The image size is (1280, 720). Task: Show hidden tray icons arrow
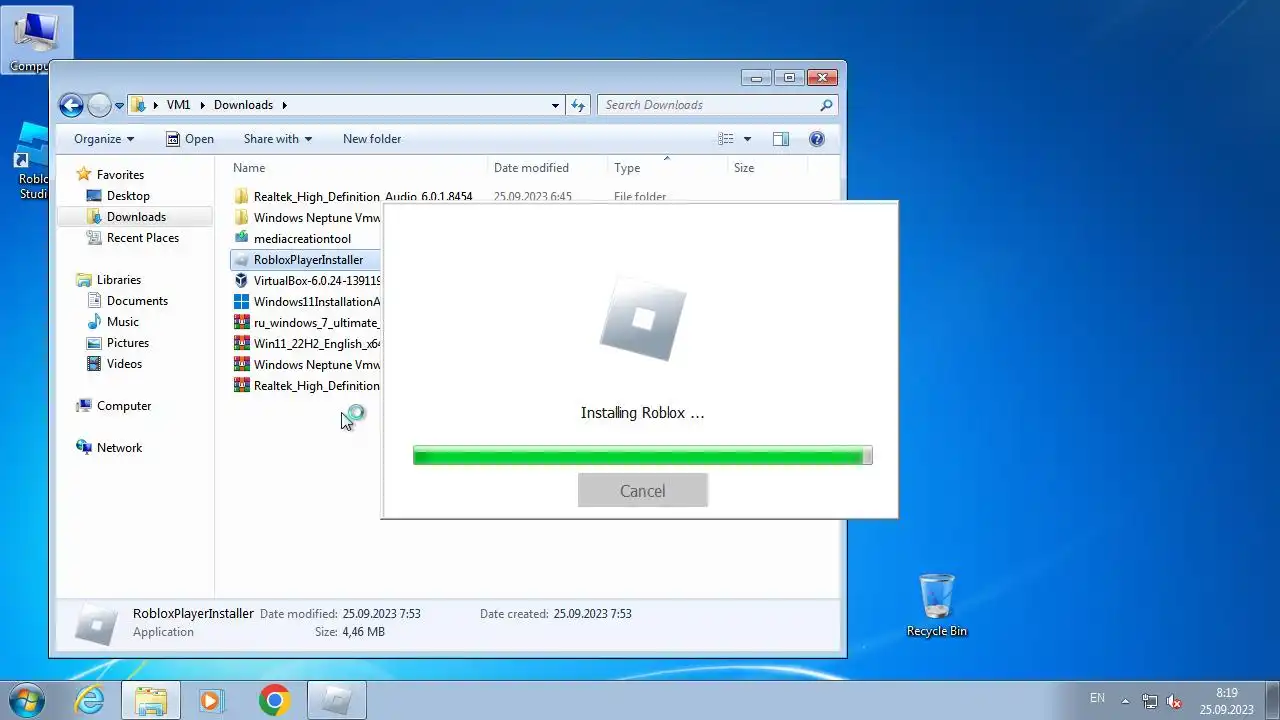[x=1125, y=701]
